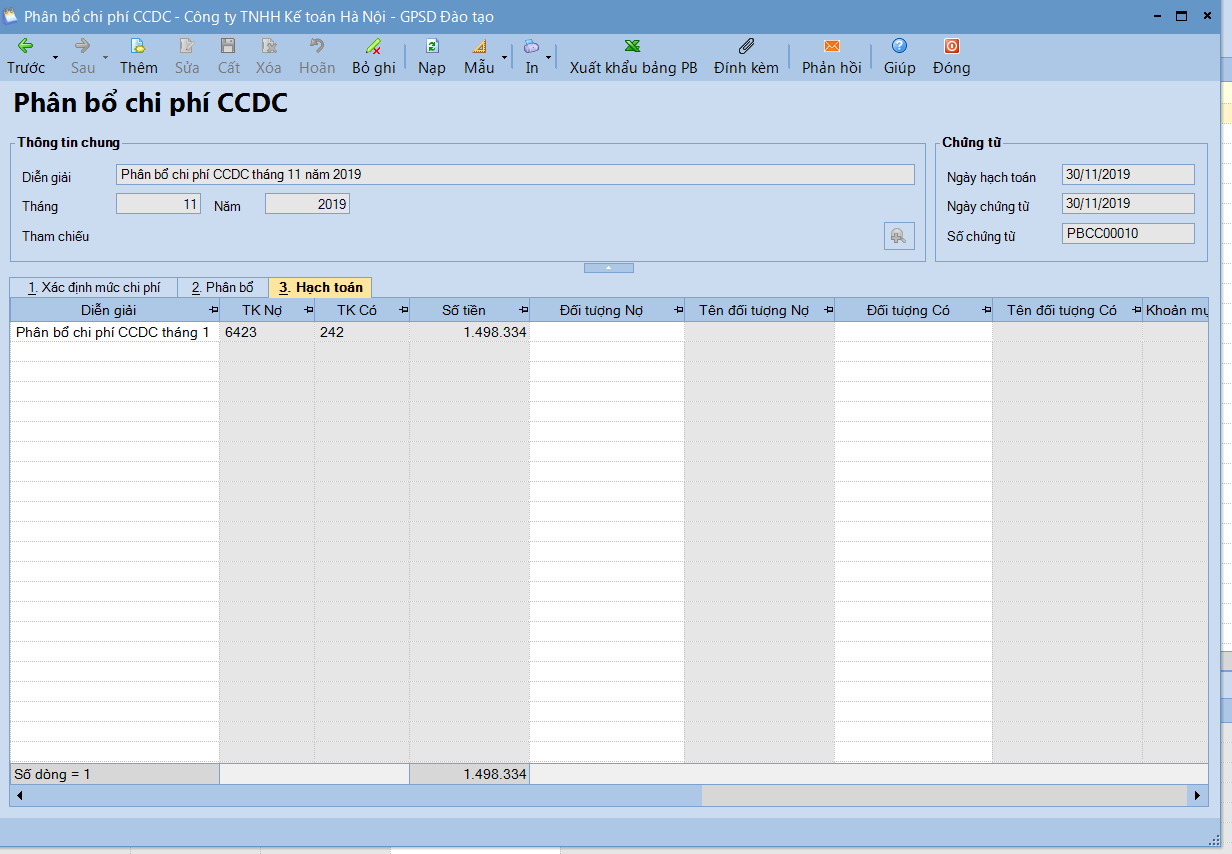This screenshot has width=1232, height=854.
Task: Click the Số chứng từ field PBCC00010
Action: click(1128, 234)
